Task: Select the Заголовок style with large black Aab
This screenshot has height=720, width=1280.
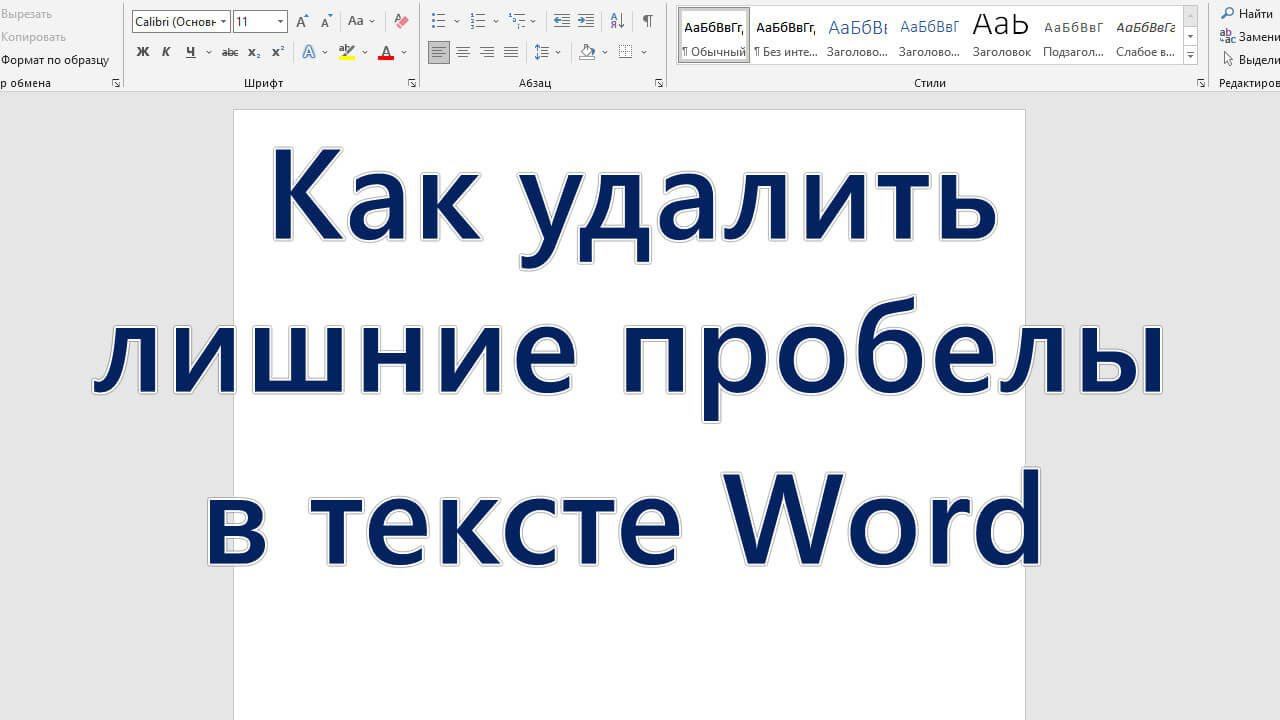Action: pyautogui.click(x=1001, y=36)
